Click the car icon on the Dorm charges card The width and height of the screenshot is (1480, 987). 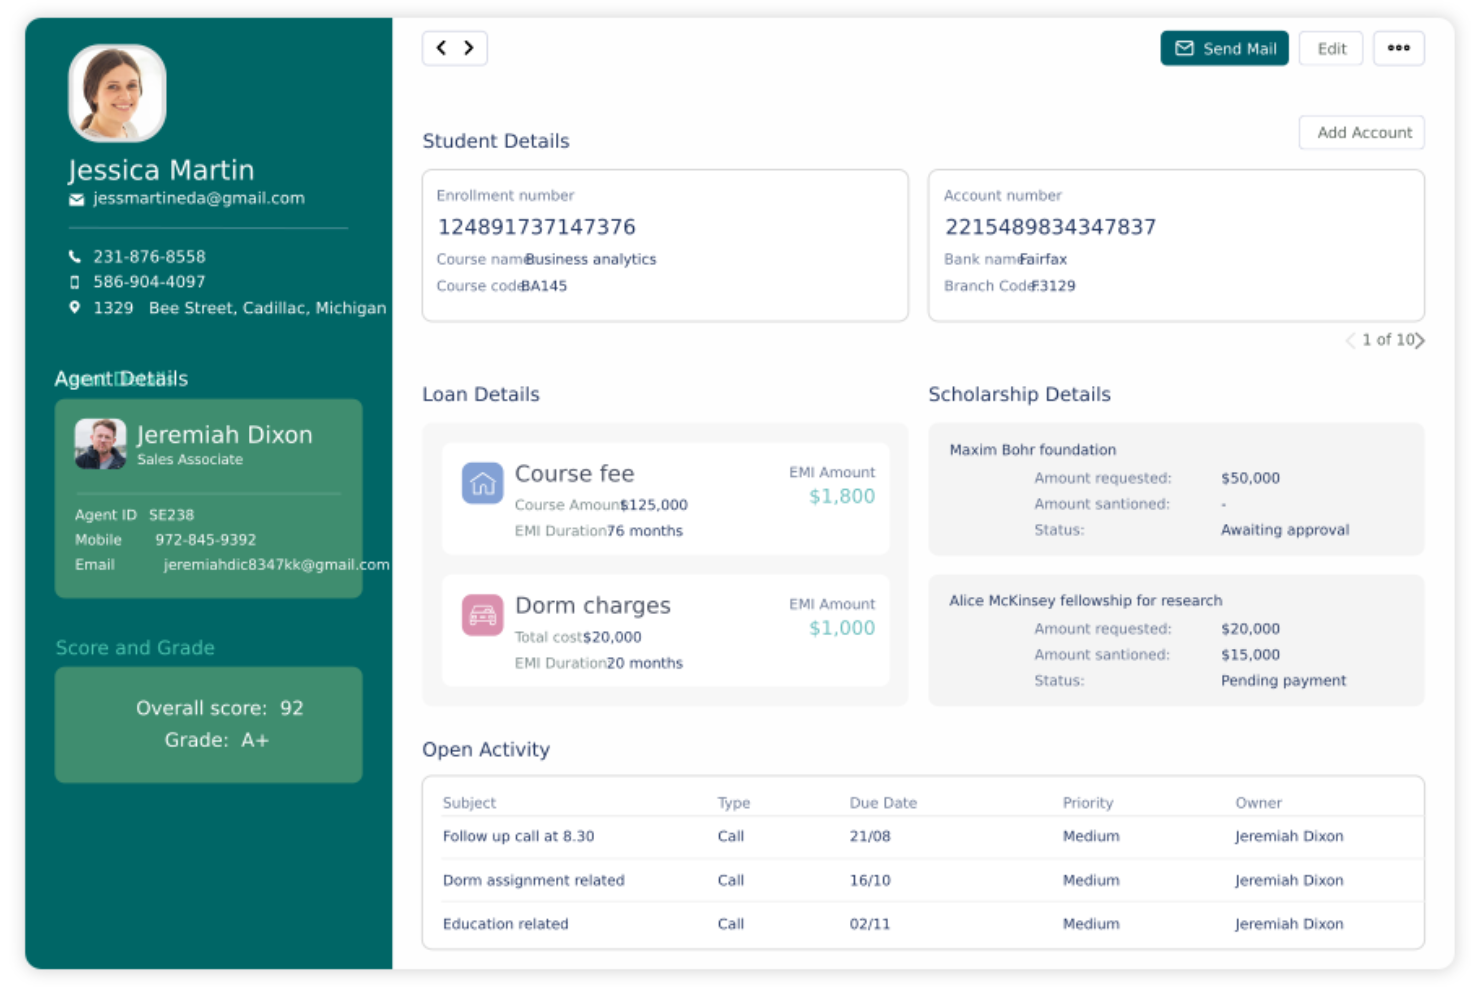482,615
